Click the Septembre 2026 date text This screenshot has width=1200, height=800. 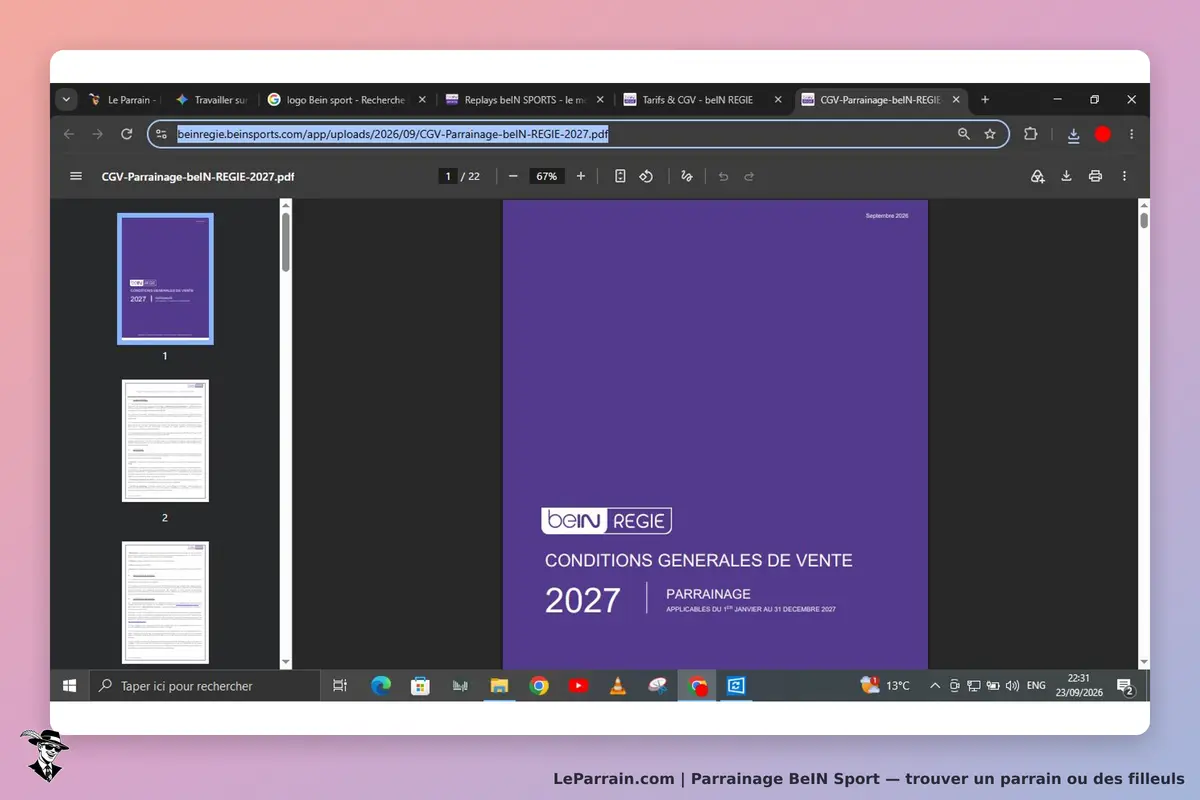coord(887,216)
